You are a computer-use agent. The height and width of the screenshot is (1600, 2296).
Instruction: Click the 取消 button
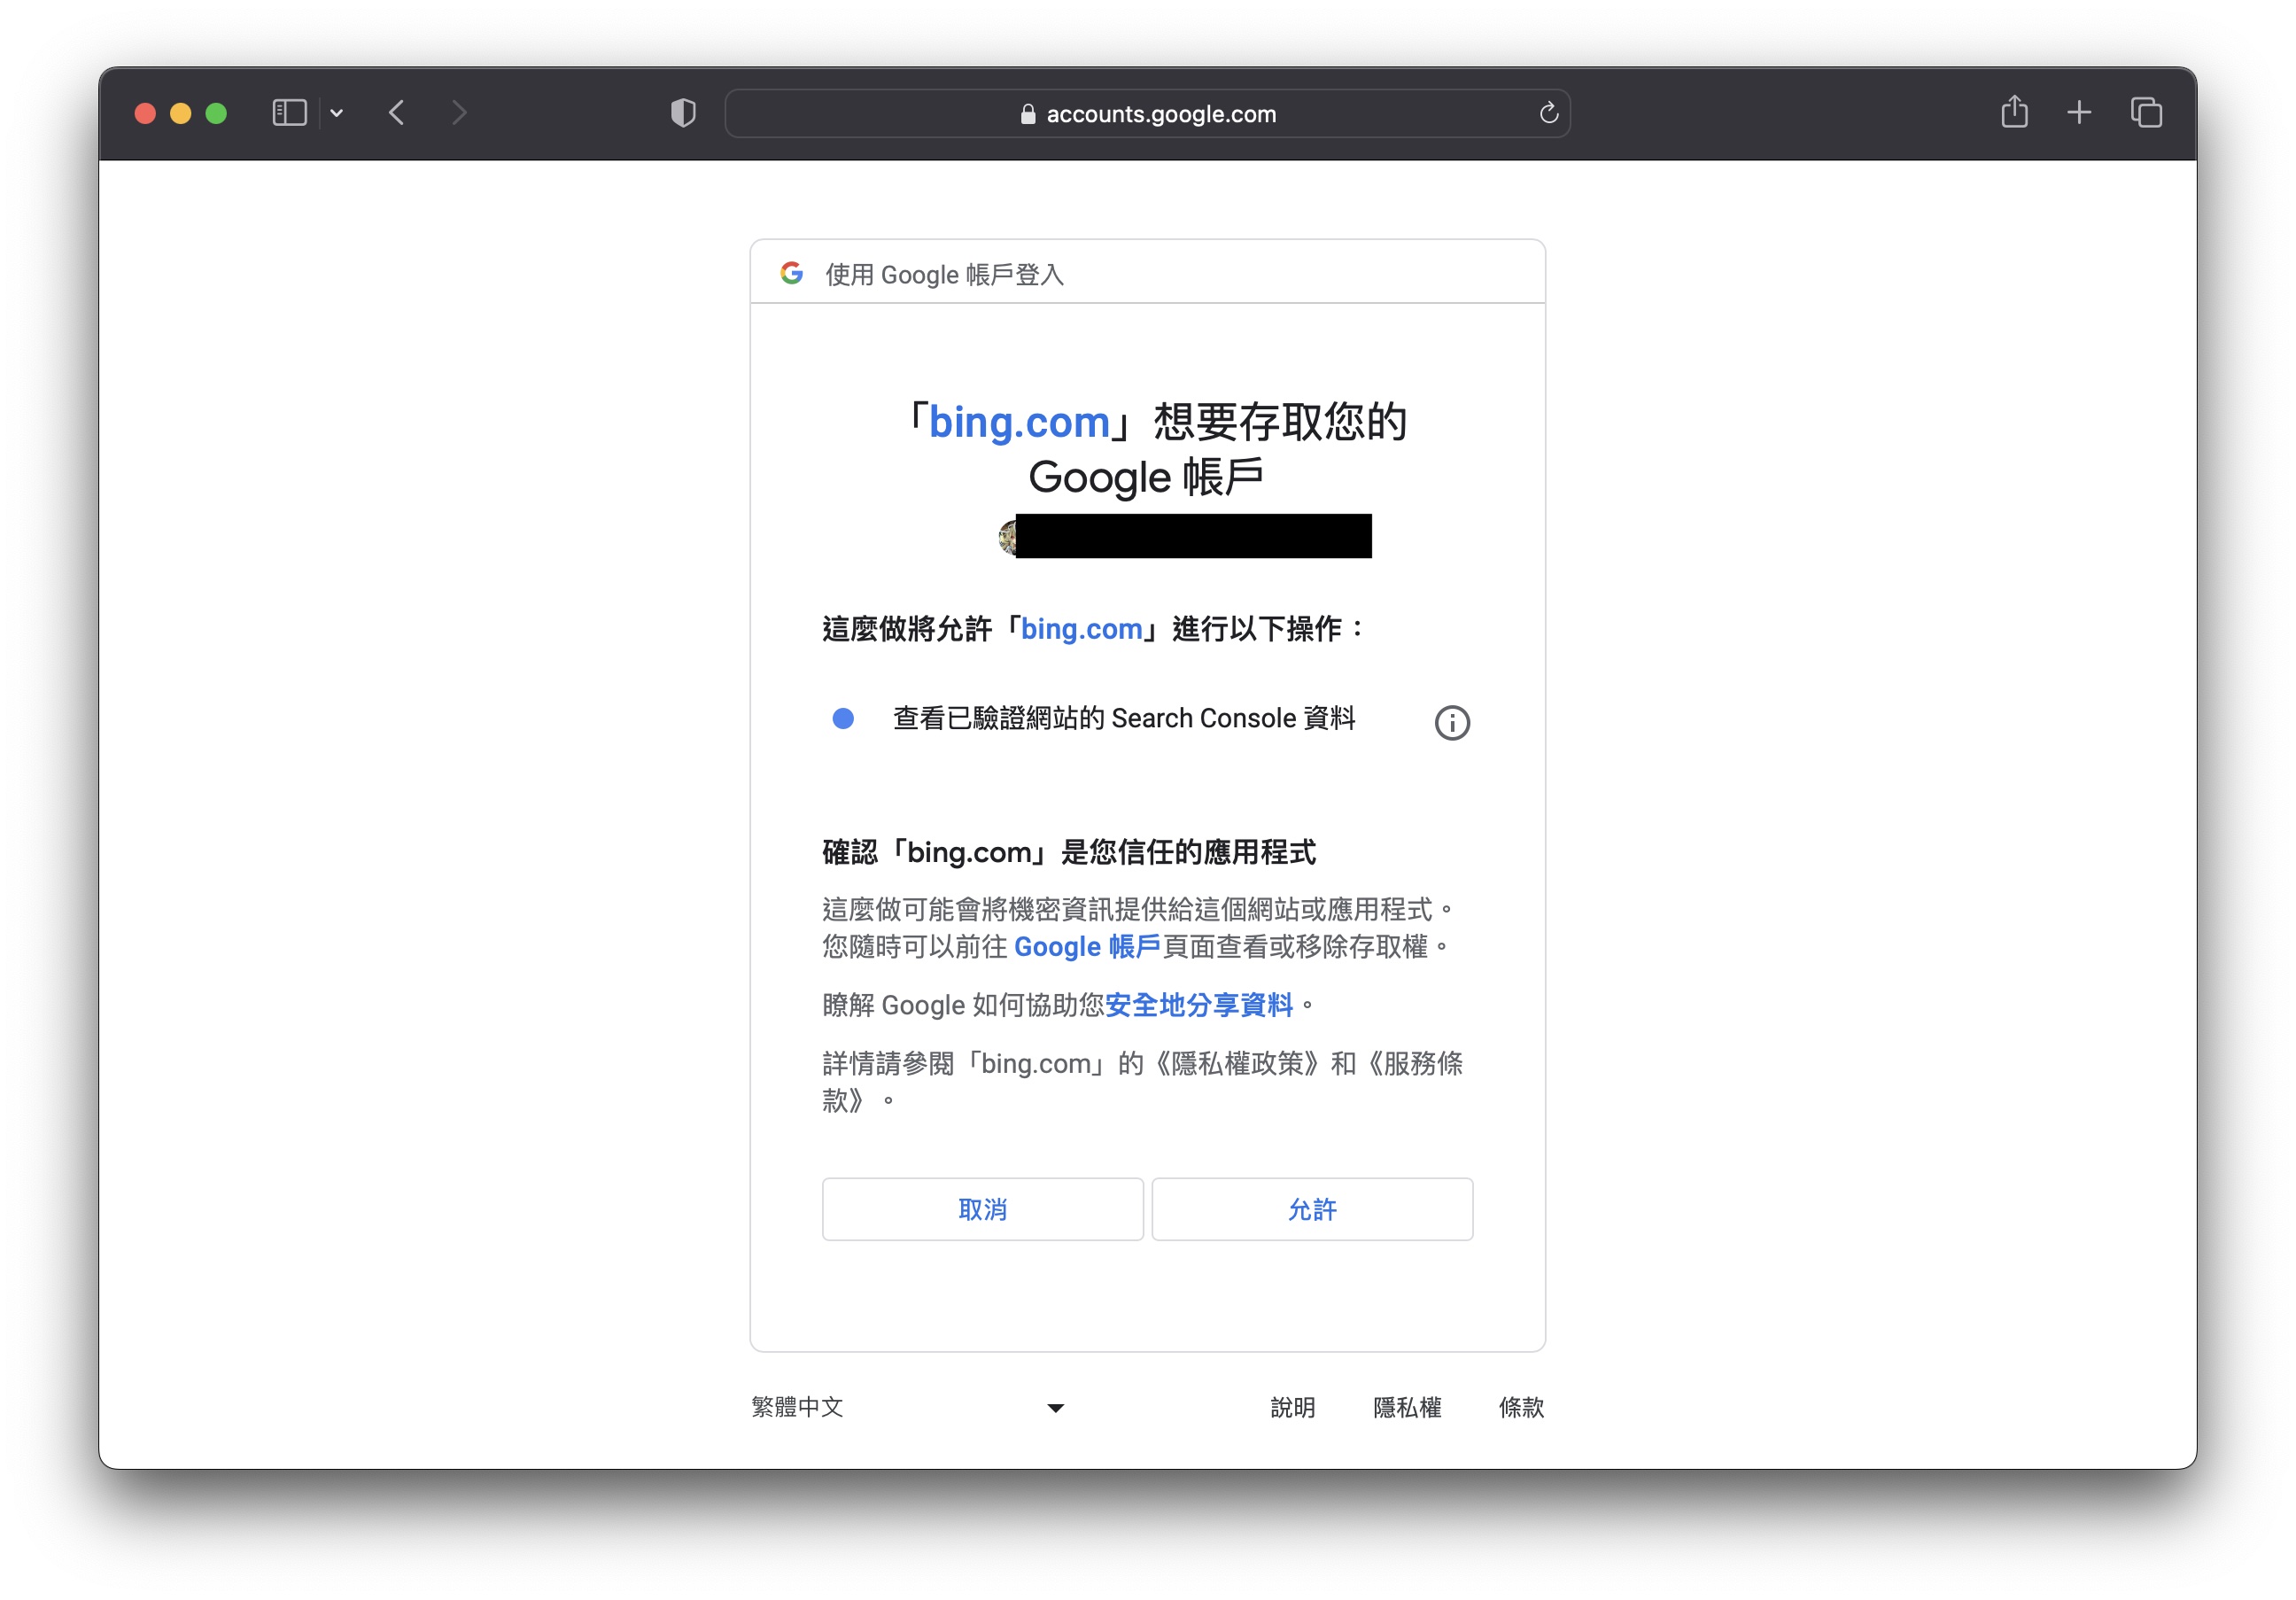point(982,1209)
